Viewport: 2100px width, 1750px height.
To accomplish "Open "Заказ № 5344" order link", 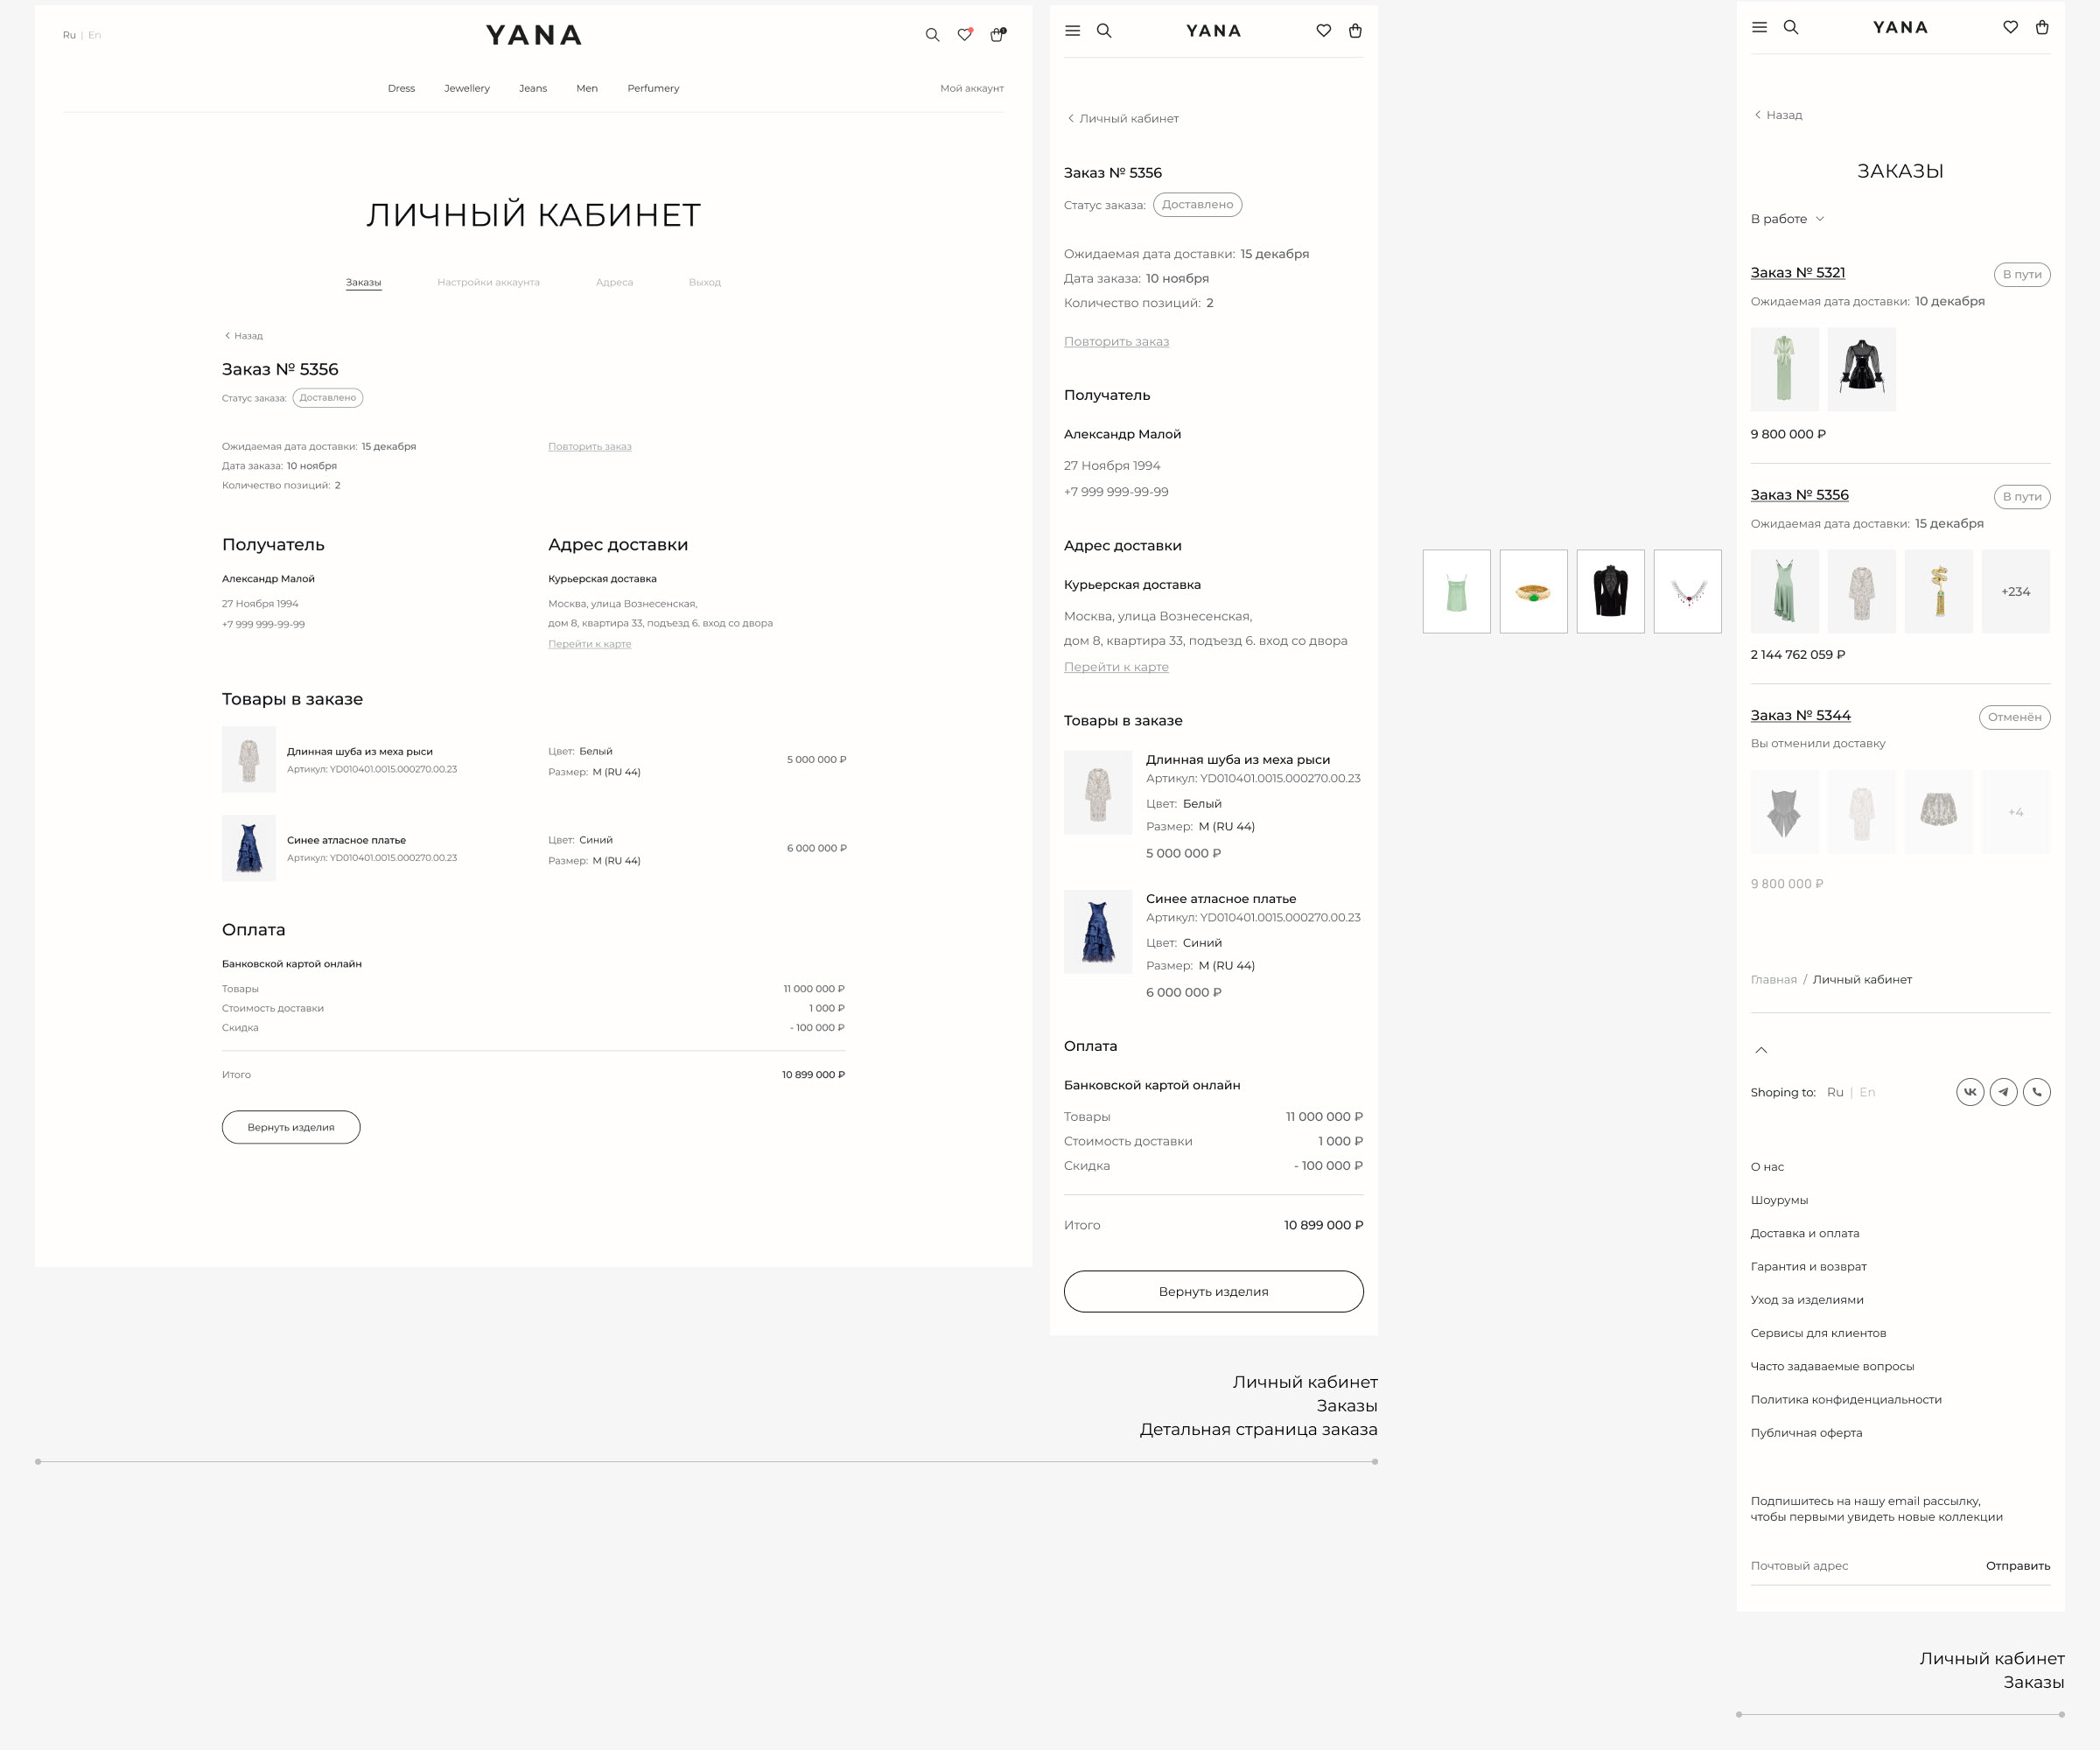I will [x=1800, y=716].
